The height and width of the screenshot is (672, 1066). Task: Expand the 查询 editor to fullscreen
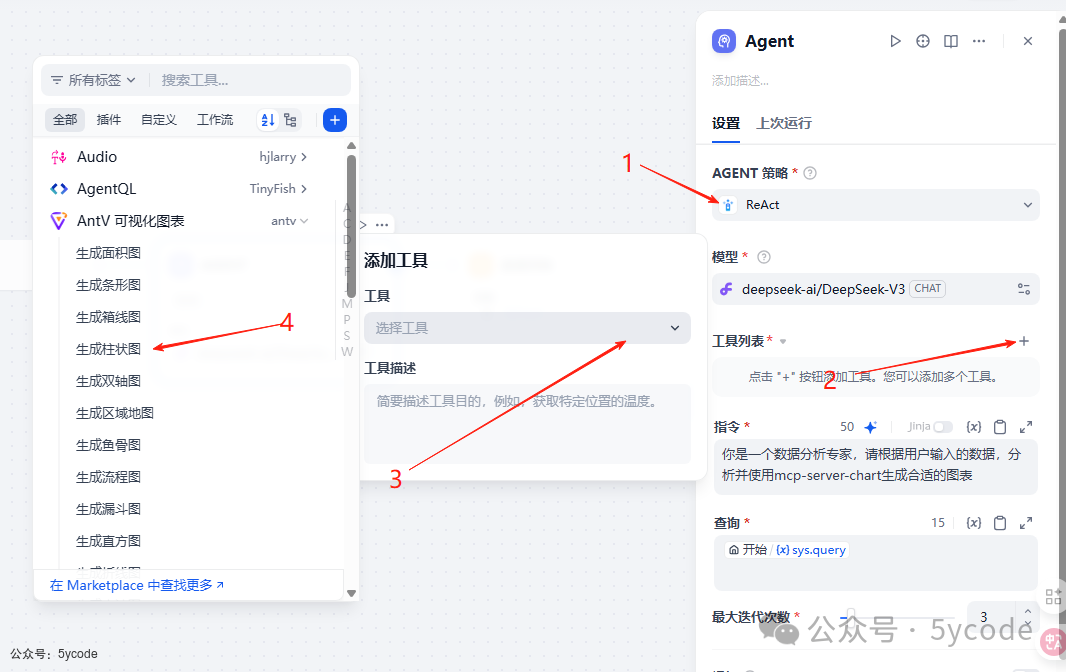(1026, 523)
